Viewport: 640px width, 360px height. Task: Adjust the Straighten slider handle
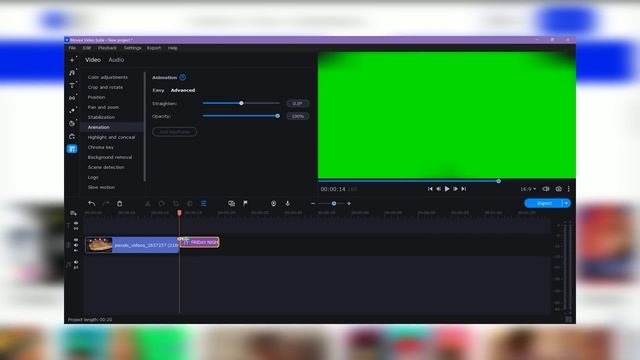[241, 103]
